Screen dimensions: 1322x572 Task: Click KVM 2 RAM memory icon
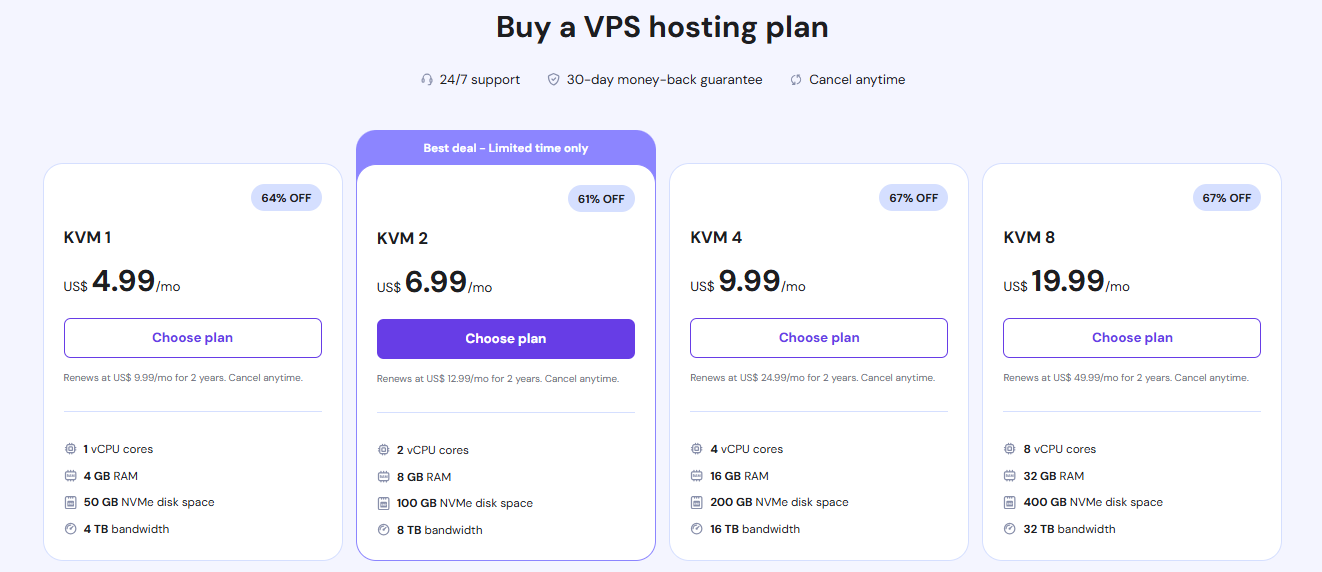pyautogui.click(x=384, y=477)
